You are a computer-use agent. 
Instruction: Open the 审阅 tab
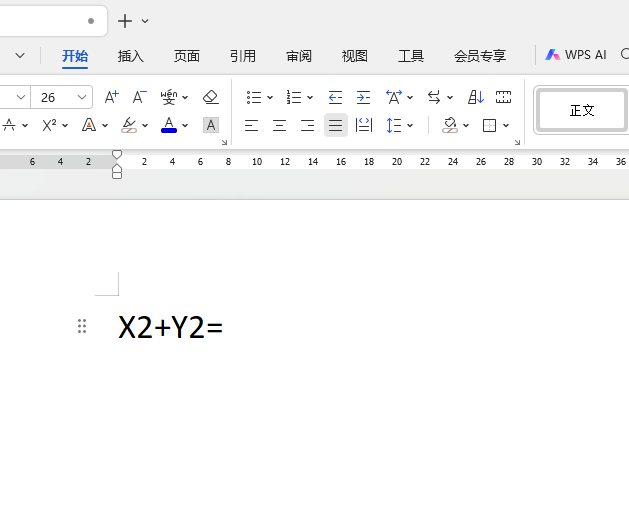click(x=299, y=56)
